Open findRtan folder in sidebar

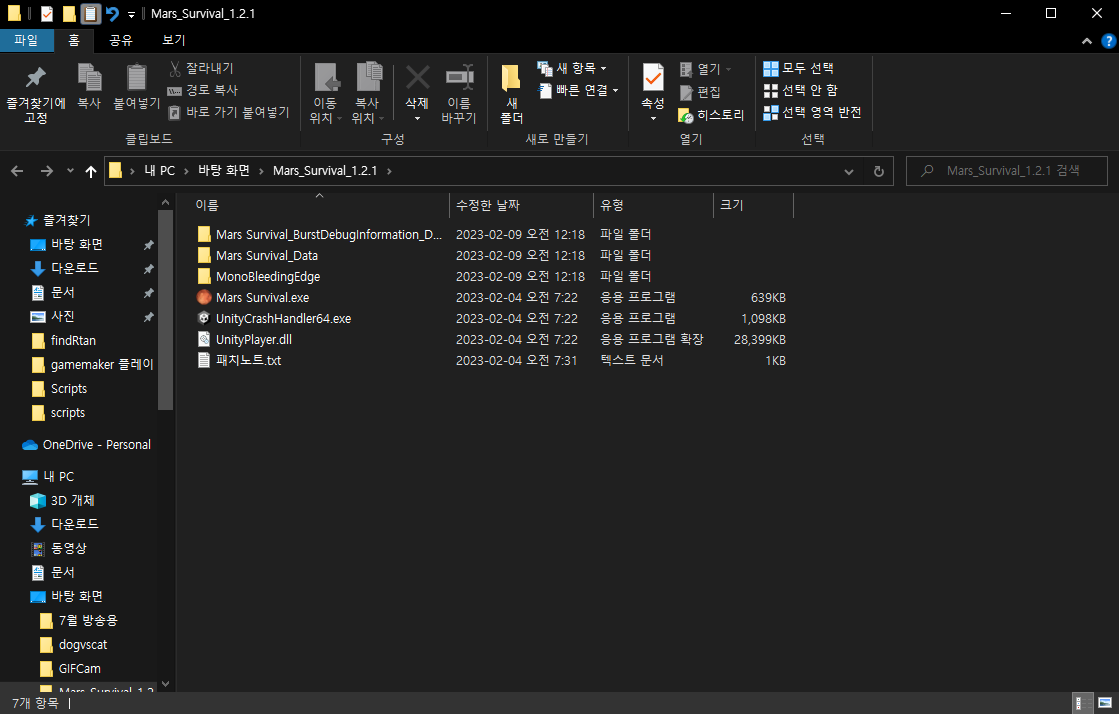pos(73,341)
